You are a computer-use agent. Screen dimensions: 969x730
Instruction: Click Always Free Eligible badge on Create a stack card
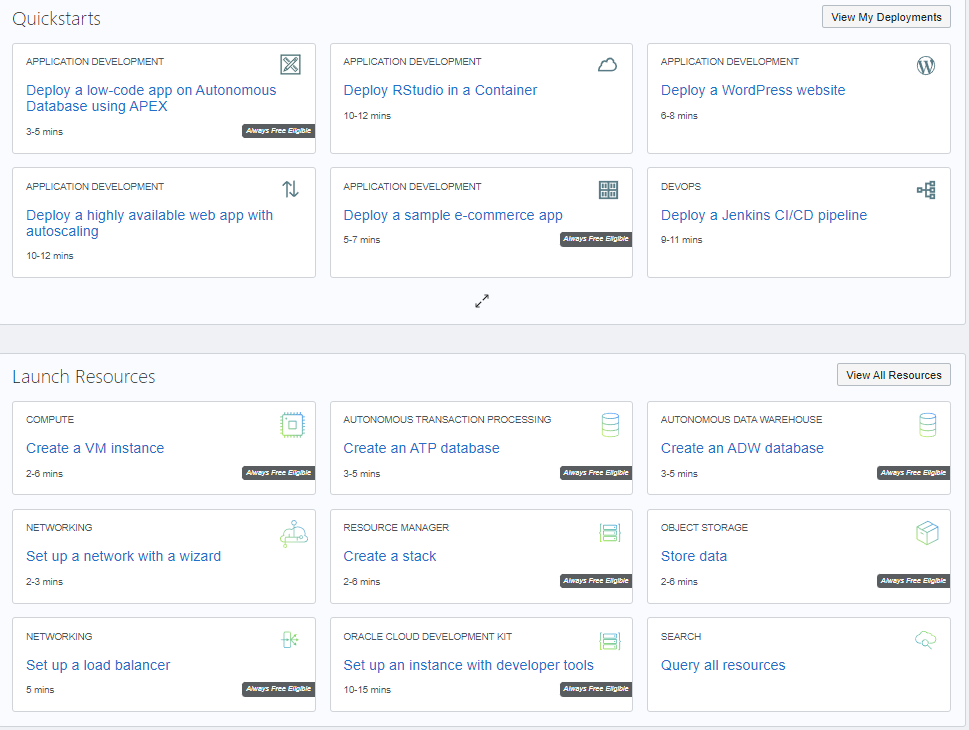(x=596, y=581)
